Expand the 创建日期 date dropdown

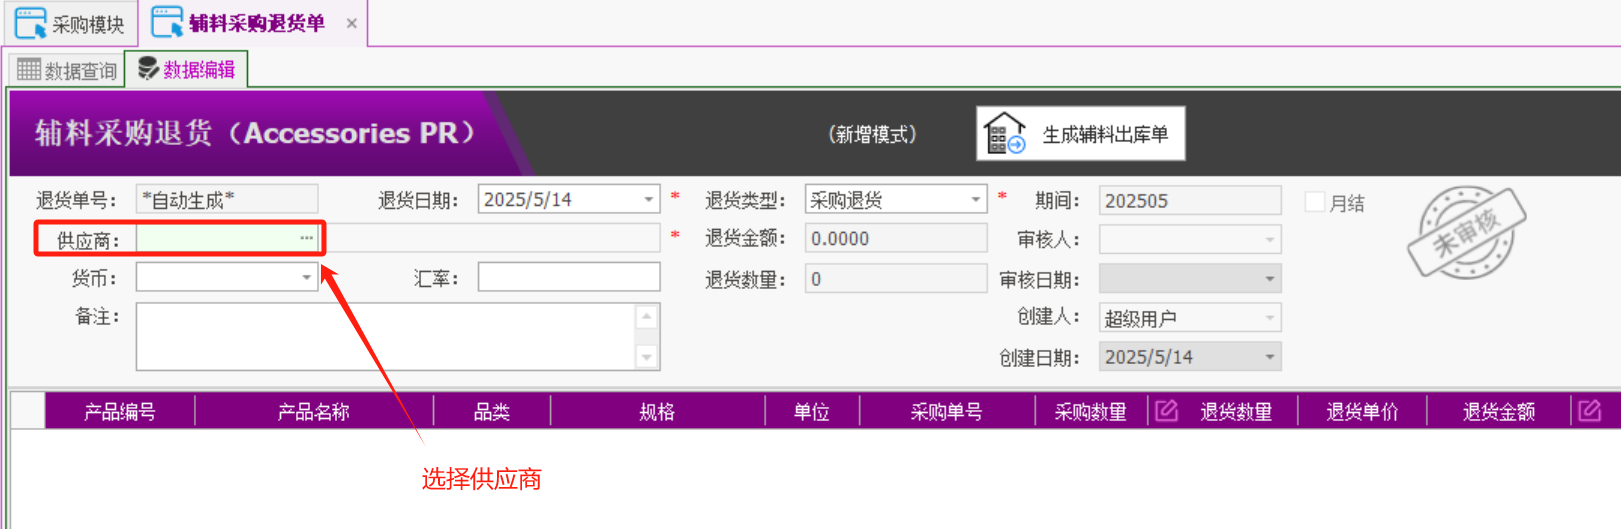tap(1269, 357)
